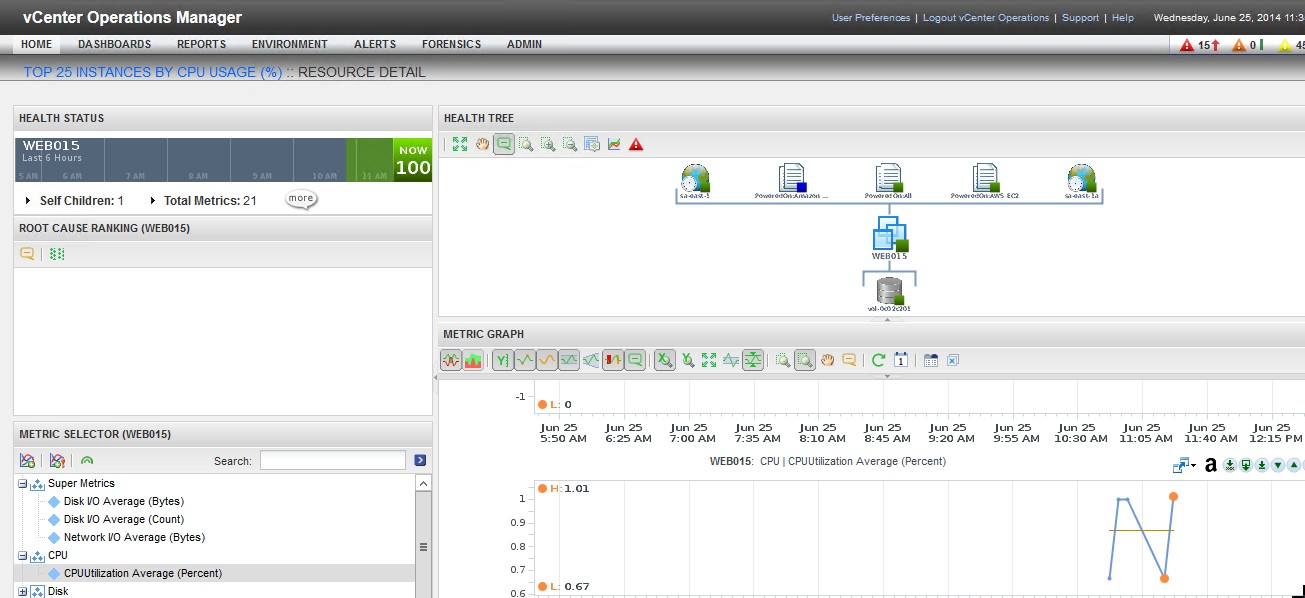The height and width of the screenshot is (598, 1305).
Task: Open the FORENSICS menu
Action: coord(451,44)
